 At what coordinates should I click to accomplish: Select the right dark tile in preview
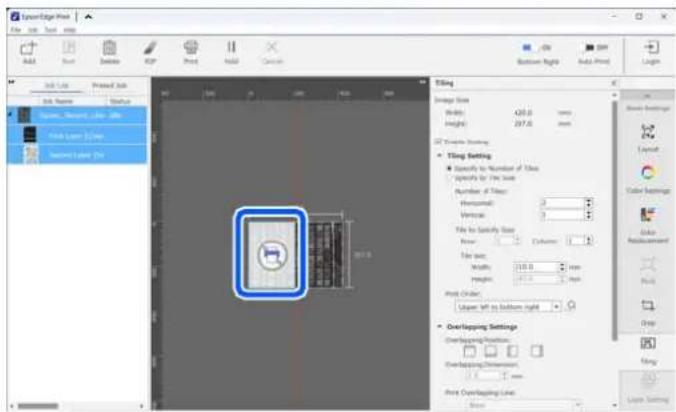tap(326, 254)
